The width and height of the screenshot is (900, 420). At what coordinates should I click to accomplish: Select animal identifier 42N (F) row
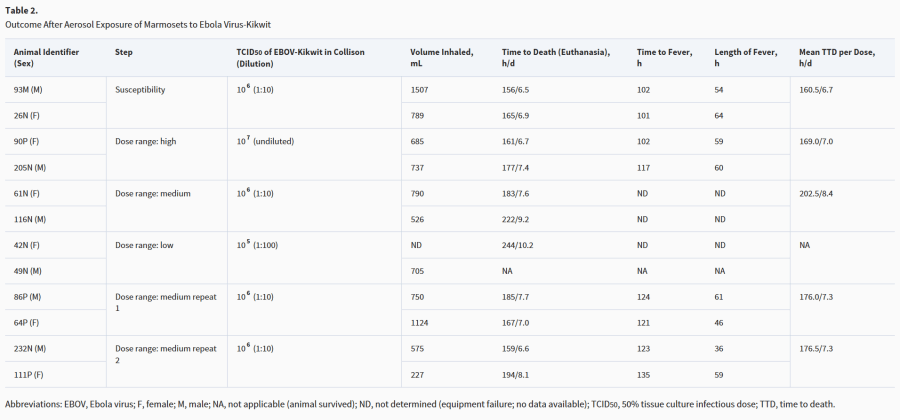[x=28, y=245]
